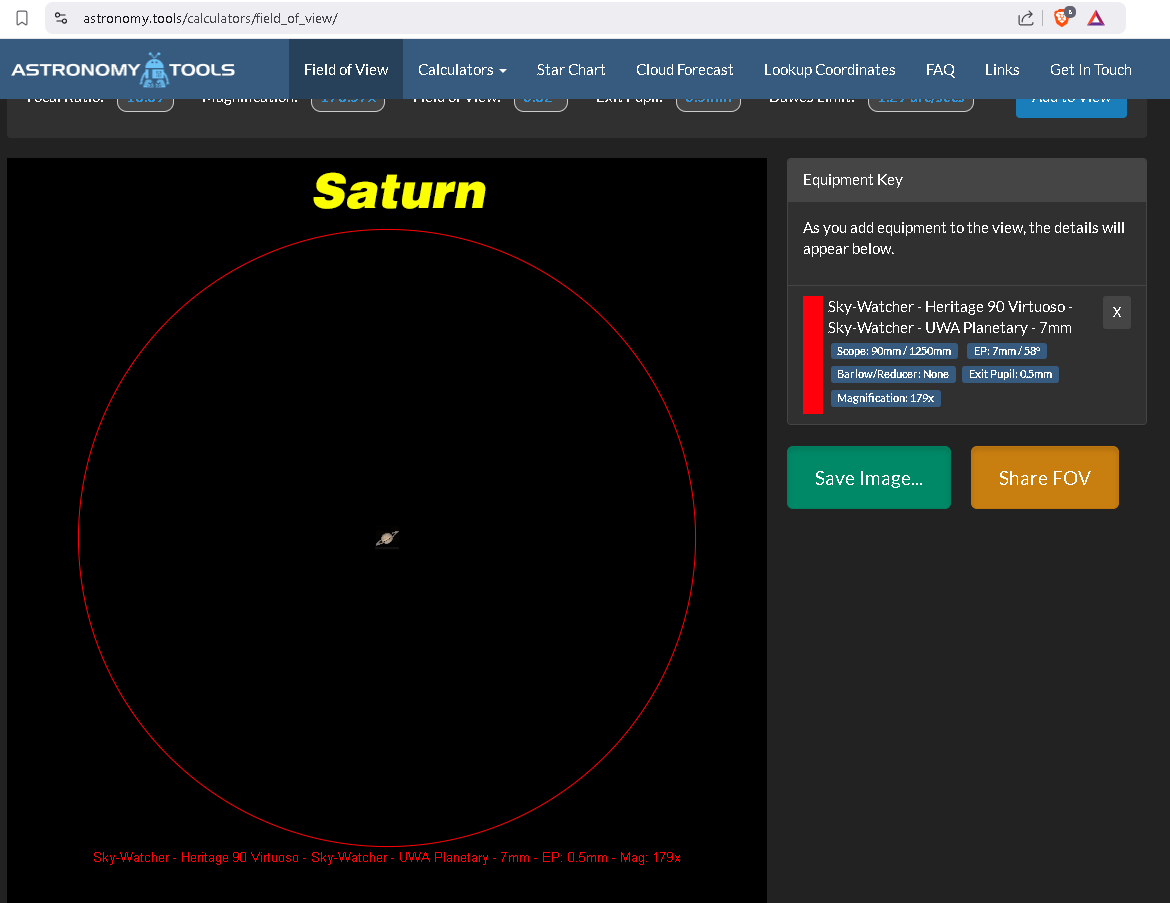
Task: Click Get In Touch link
Action: [1090, 70]
